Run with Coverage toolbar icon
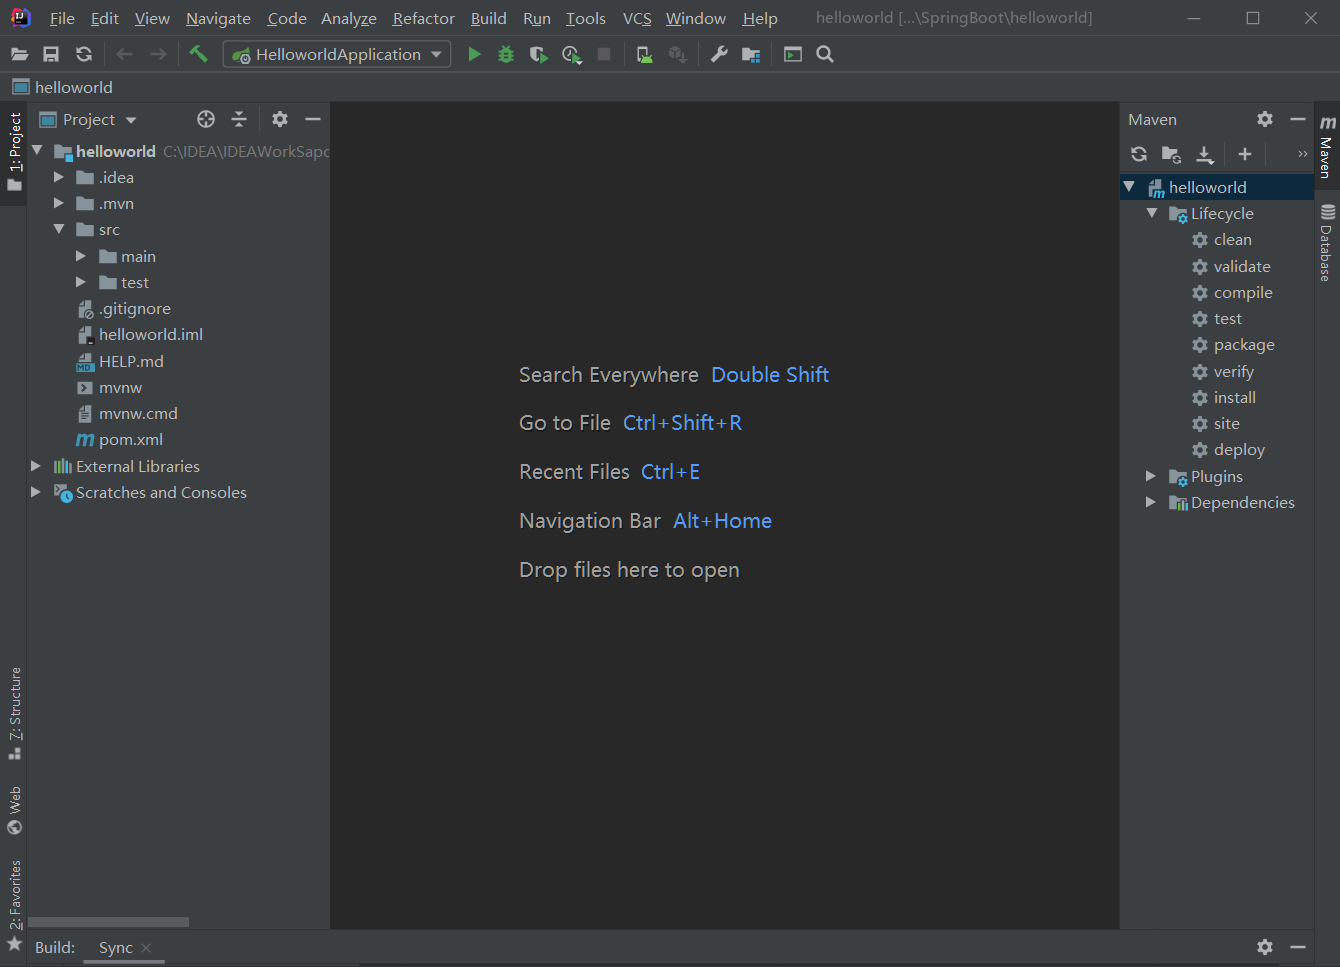Viewport: 1340px width, 967px height. (539, 54)
